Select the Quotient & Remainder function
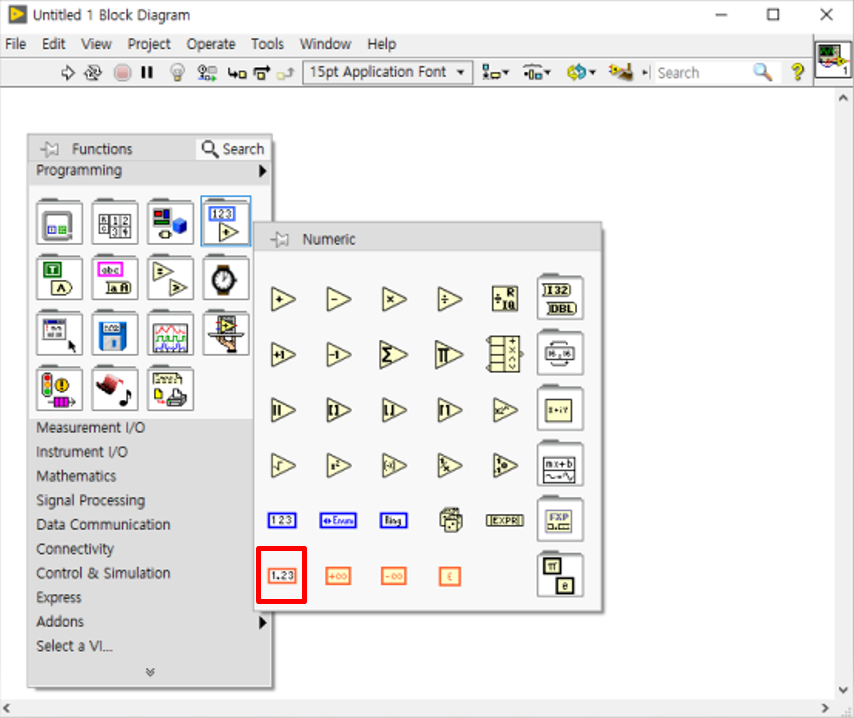Screen dimensions: 854x718 [505, 299]
